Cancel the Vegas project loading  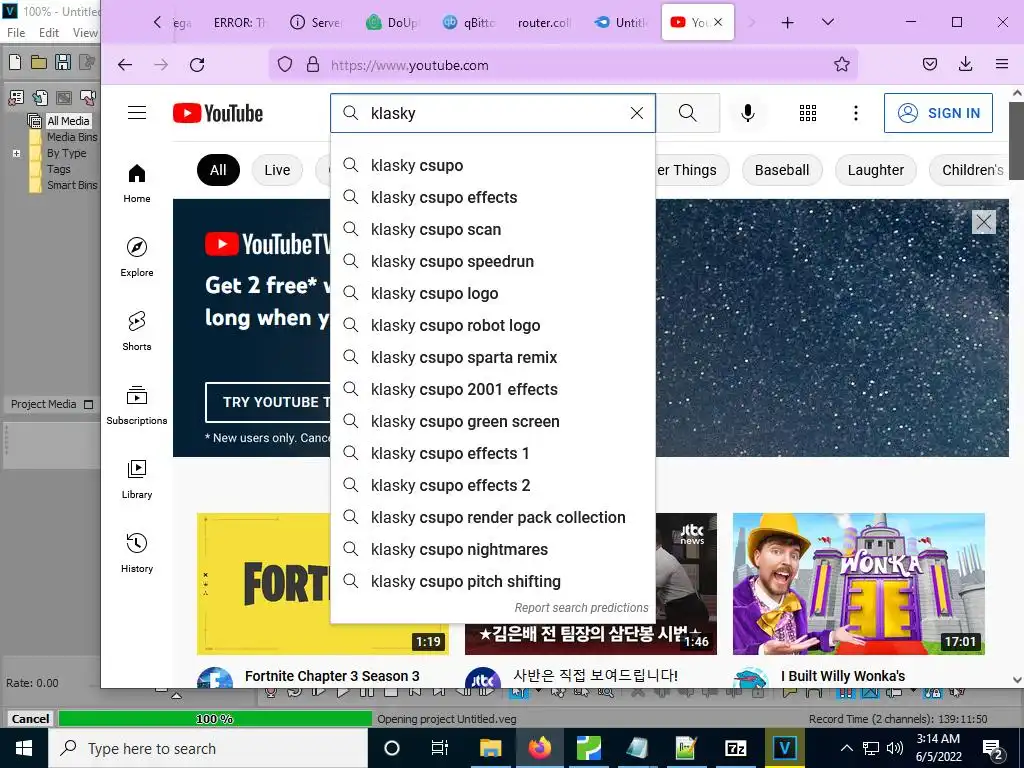(30, 718)
